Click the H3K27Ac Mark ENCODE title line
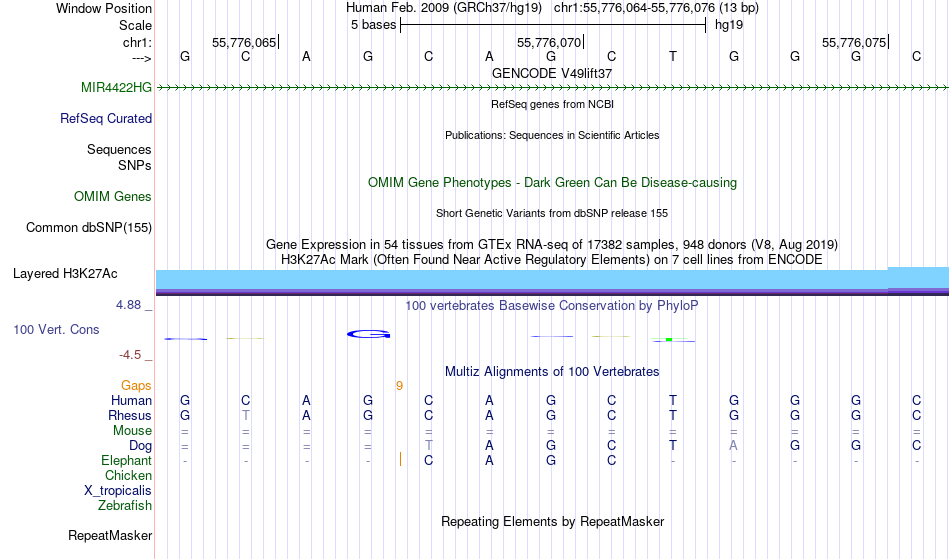Screen dimensions: 950x559 coord(552,260)
